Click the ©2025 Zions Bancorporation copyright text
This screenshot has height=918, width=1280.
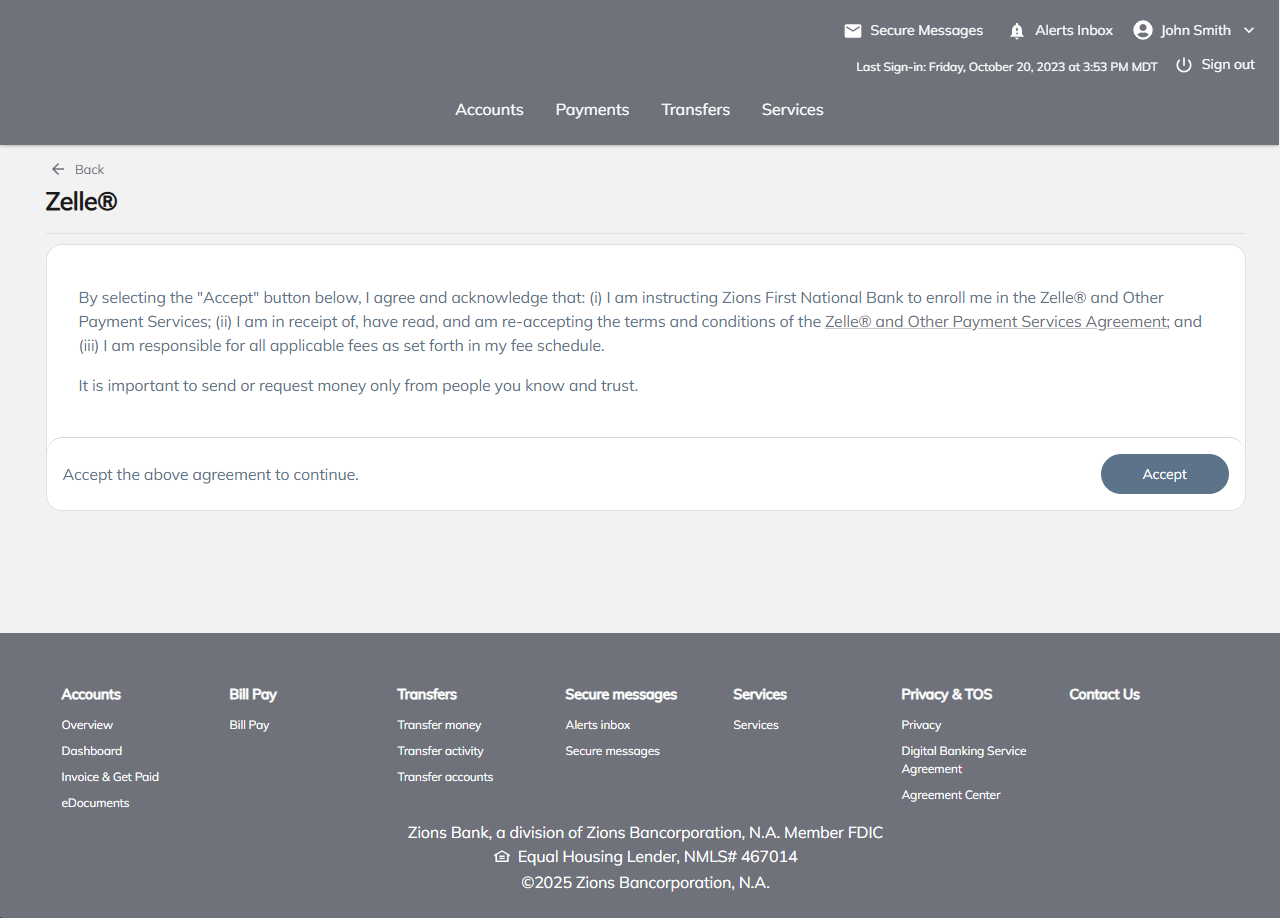point(645,882)
